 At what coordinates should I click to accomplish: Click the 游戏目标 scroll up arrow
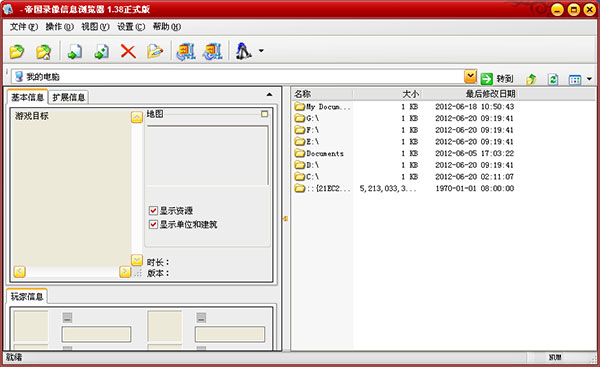pyautogui.click(x=137, y=117)
